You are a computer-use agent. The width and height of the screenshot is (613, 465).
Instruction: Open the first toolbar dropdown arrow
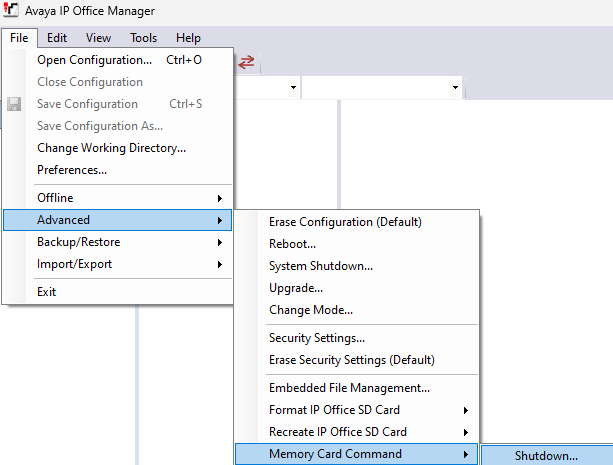pyautogui.click(x=293, y=87)
